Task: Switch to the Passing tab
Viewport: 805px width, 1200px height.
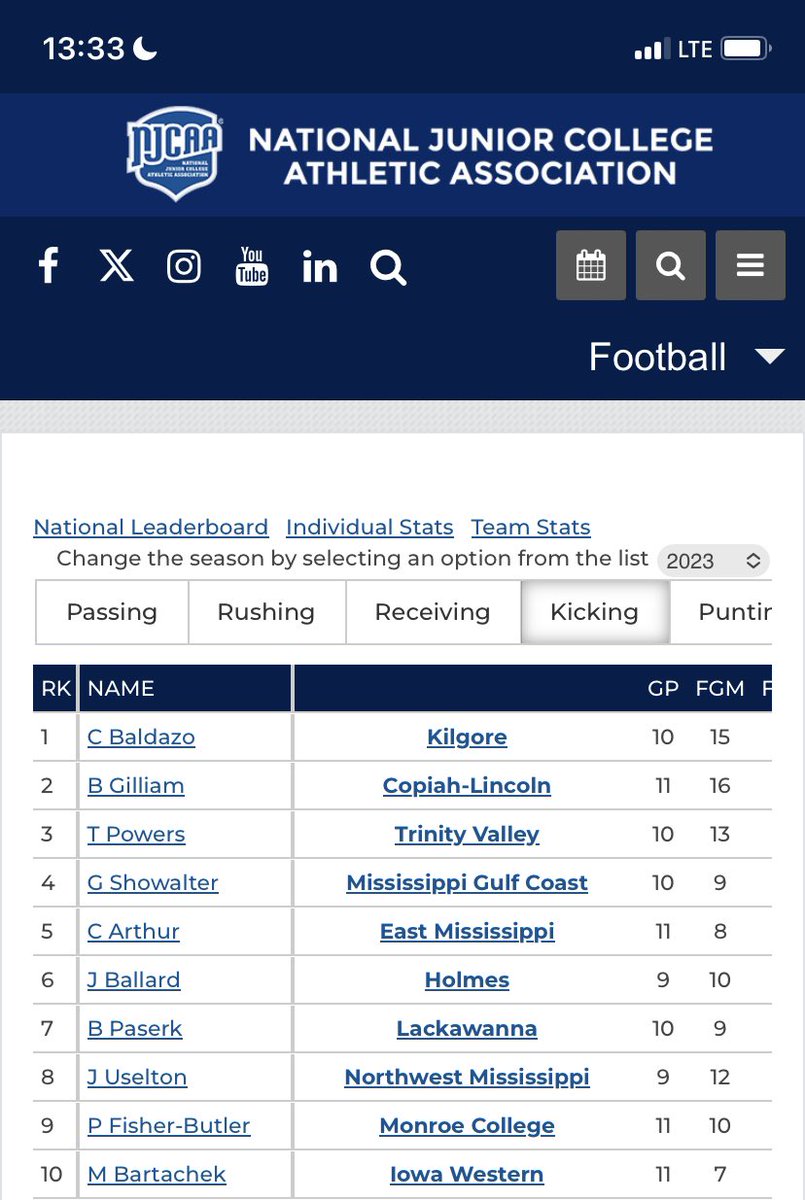Action: click(112, 612)
